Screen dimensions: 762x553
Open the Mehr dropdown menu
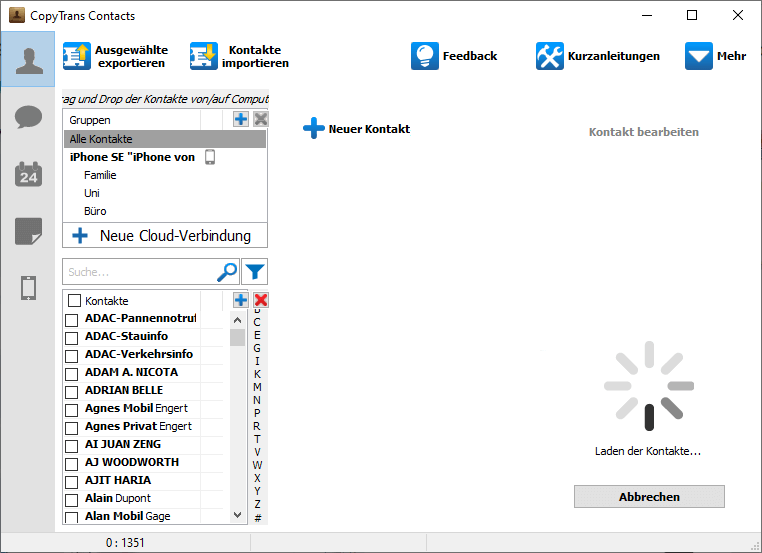[x=715, y=56]
